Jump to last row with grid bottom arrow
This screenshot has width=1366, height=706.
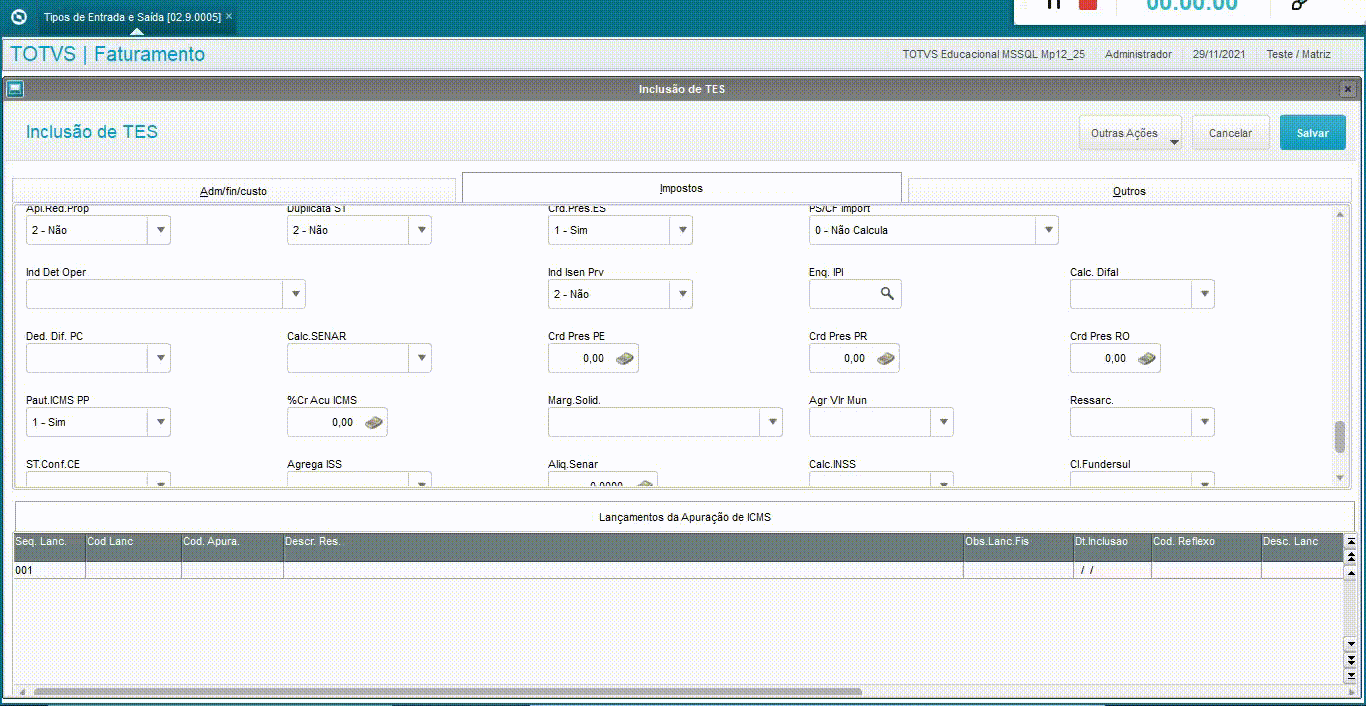pos(1351,675)
